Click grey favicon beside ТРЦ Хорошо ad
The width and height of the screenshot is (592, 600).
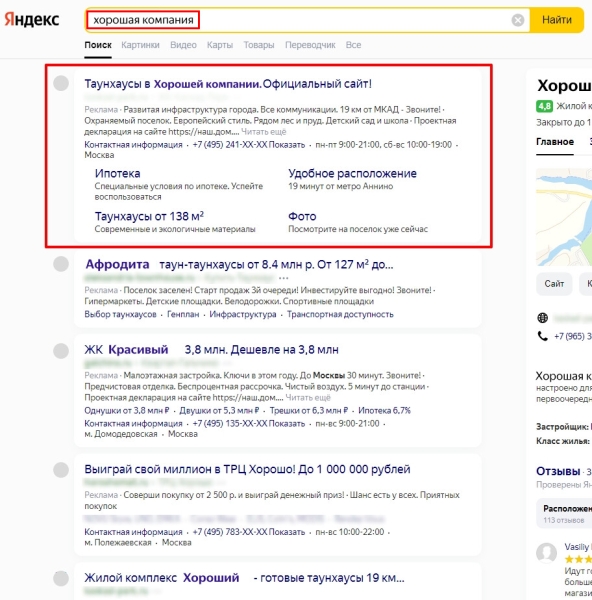(61, 470)
